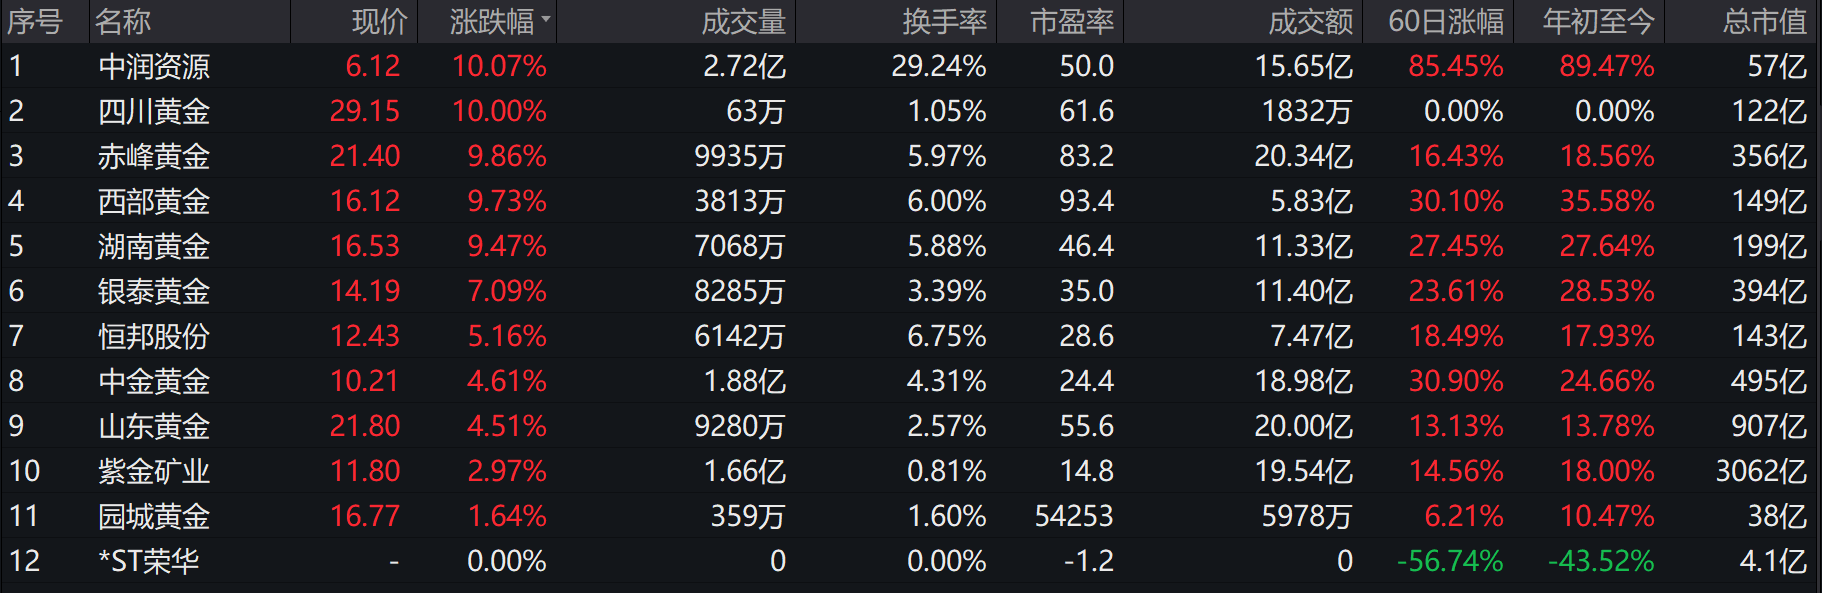Click the 市盈率 column header
This screenshot has height=593, width=1822.
pos(1072,21)
